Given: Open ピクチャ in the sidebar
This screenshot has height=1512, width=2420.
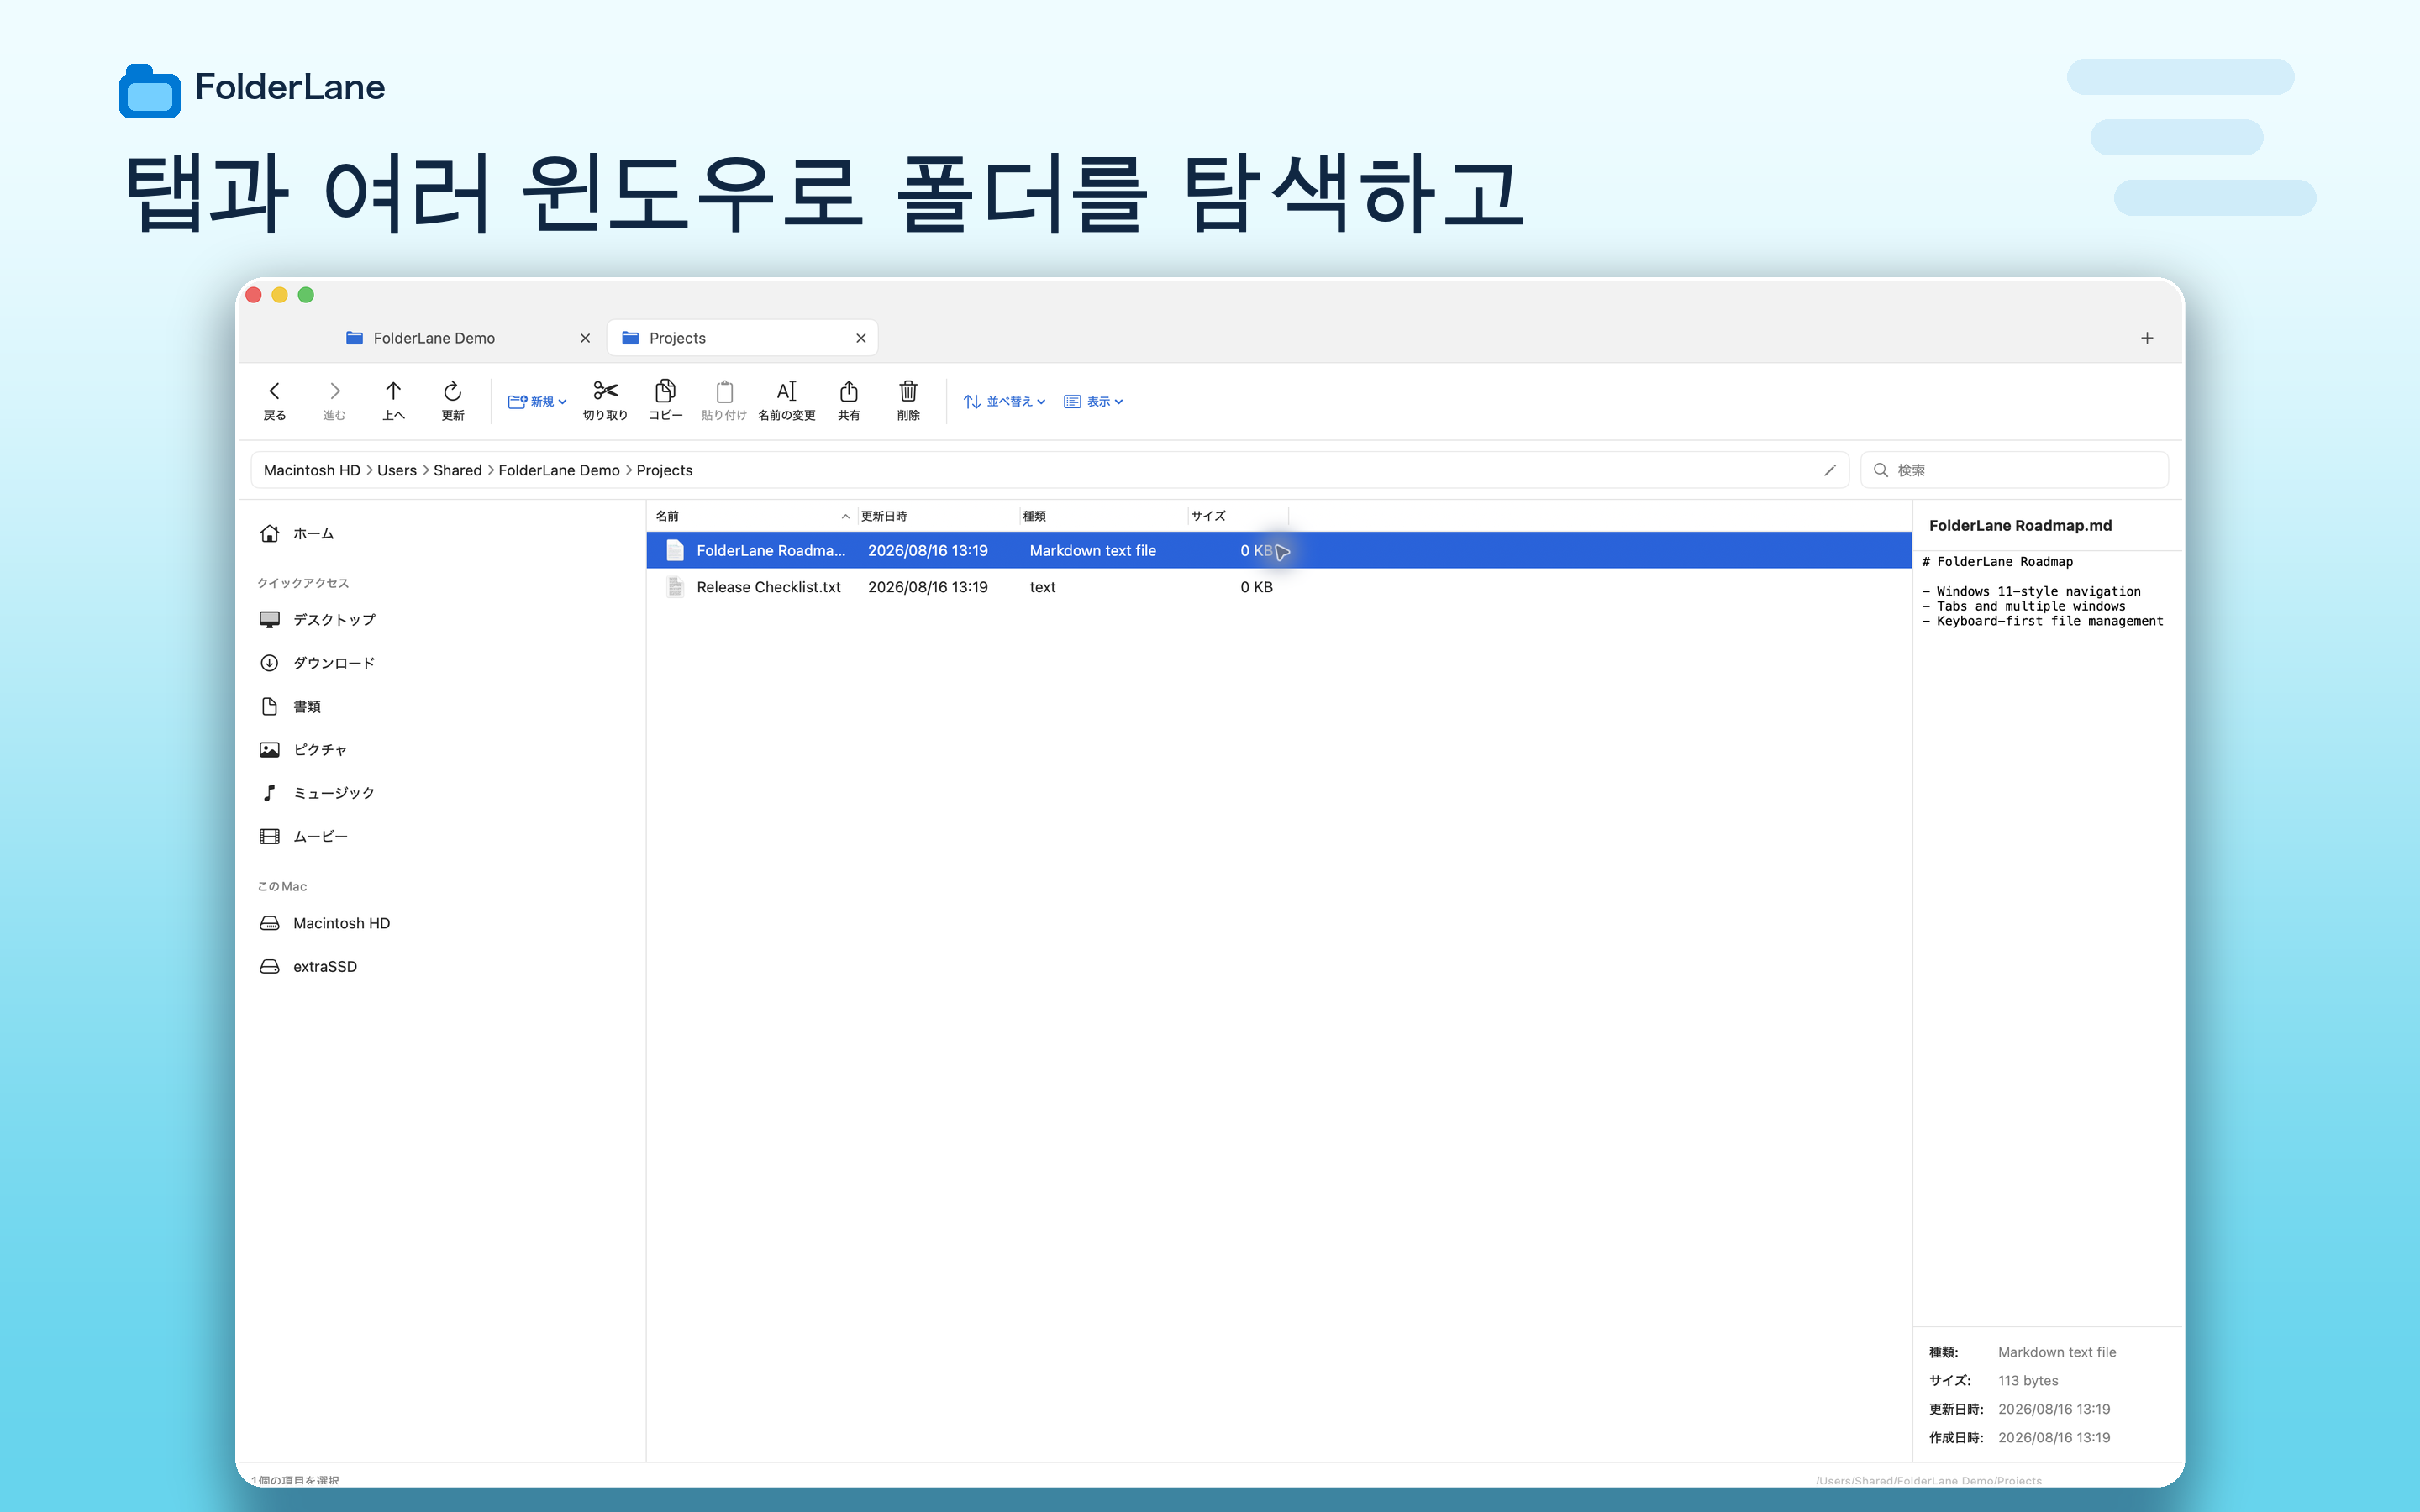Looking at the screenshot, I should coord(441,750).
